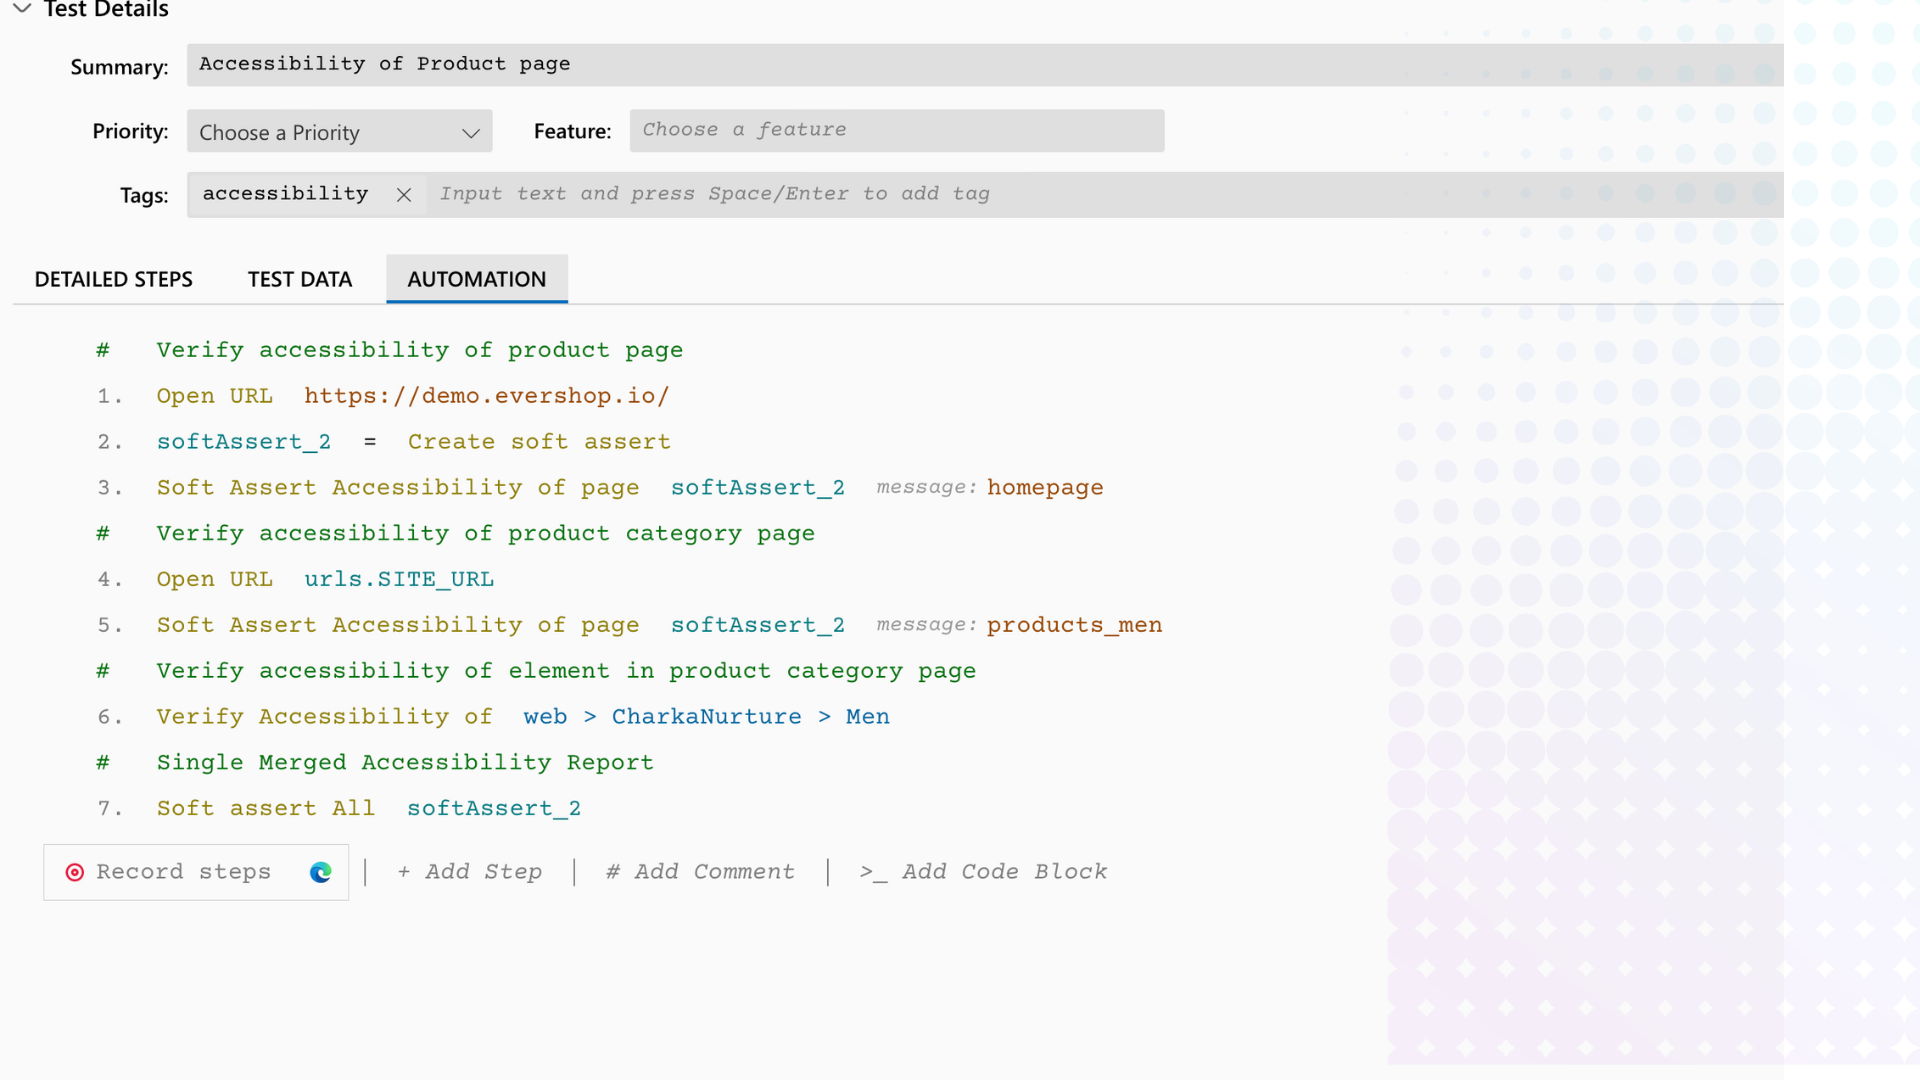Click the >_ Add Code Block button
The image size is (1920, 1080).
tap(983, 872)
